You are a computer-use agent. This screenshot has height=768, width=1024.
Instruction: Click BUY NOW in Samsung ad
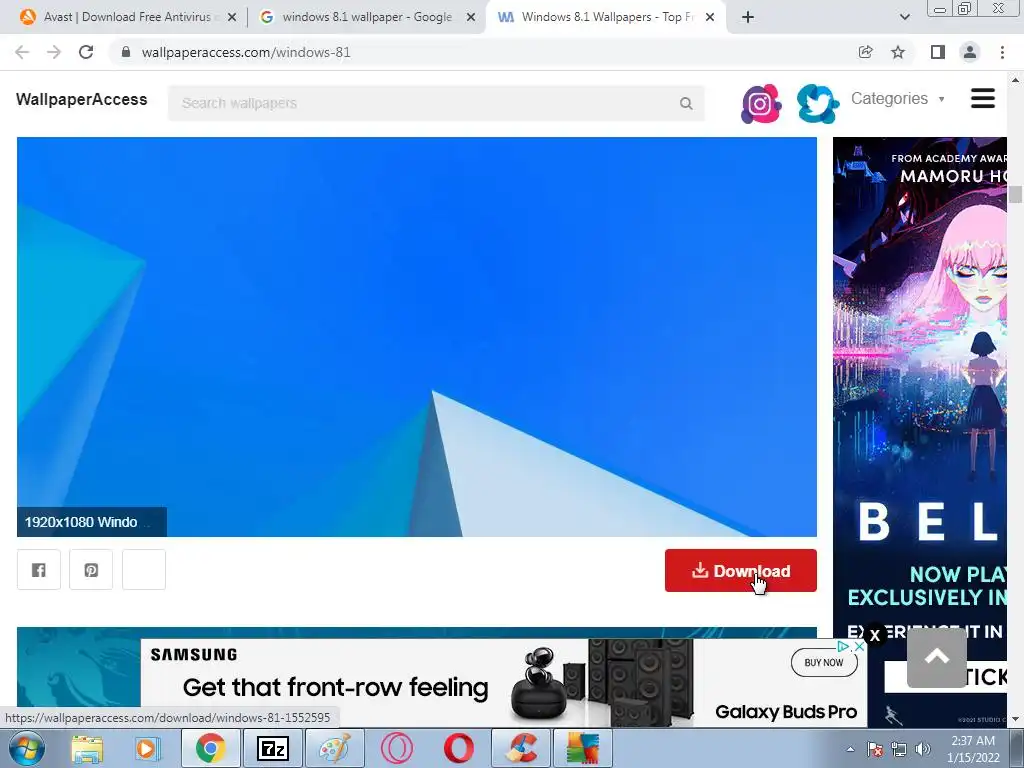pos(824,662)
